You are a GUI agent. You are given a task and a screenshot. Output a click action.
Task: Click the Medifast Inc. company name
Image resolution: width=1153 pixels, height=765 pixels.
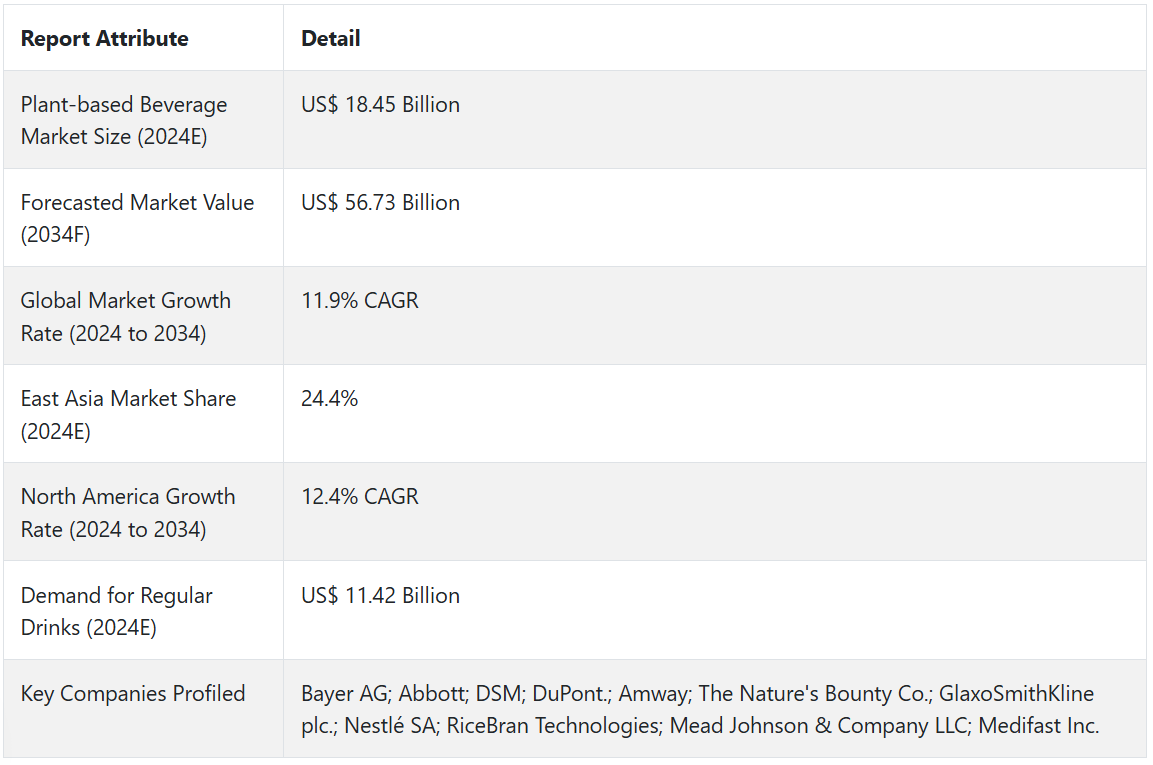click(1039, 726)
